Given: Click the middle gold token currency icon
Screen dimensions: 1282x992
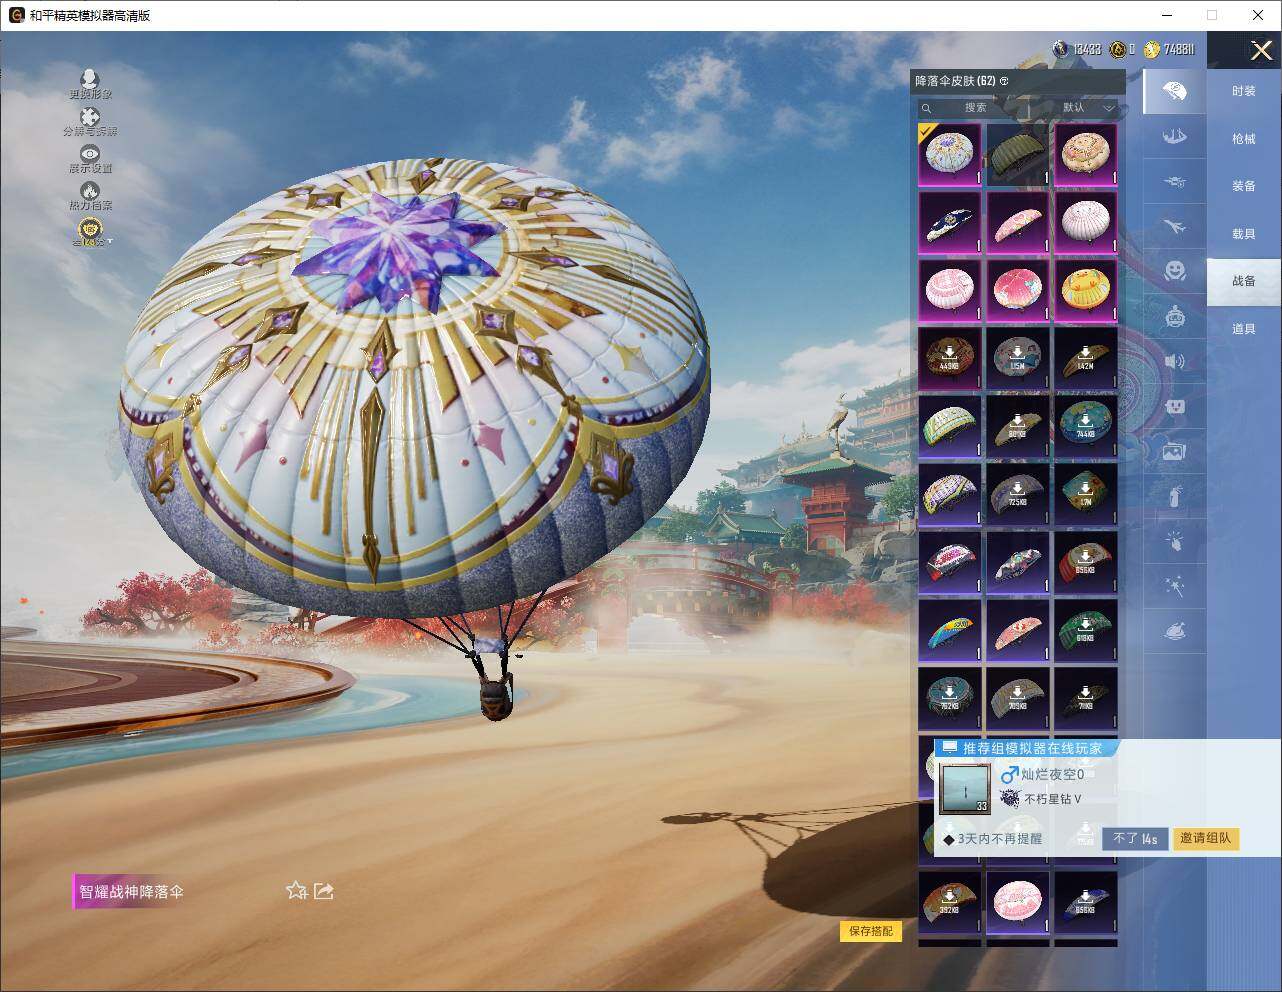Looking at the screenshot, I should pyautogui.click(x=1117, y=49).
